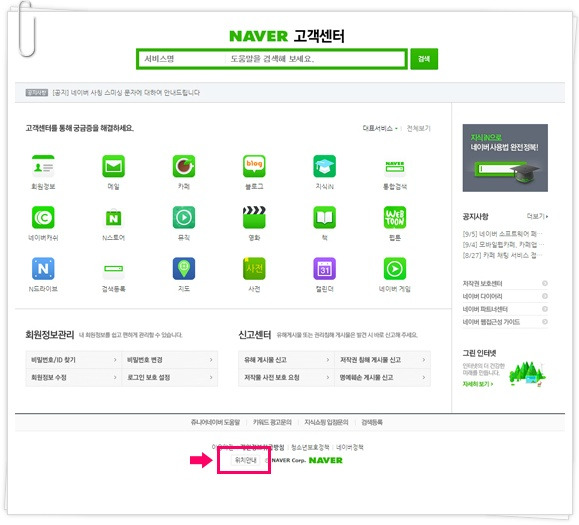The height and width of the screenshot is (525, 579).
Task: Expand the 대표서비스 dropdown
Action: tap(380, 128)
